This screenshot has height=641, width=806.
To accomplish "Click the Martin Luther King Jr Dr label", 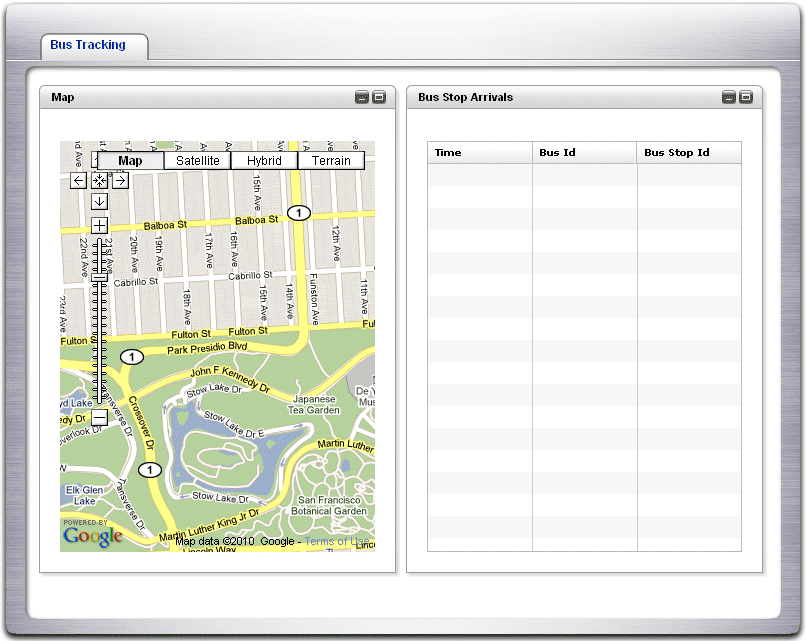I will pos(209,525).
